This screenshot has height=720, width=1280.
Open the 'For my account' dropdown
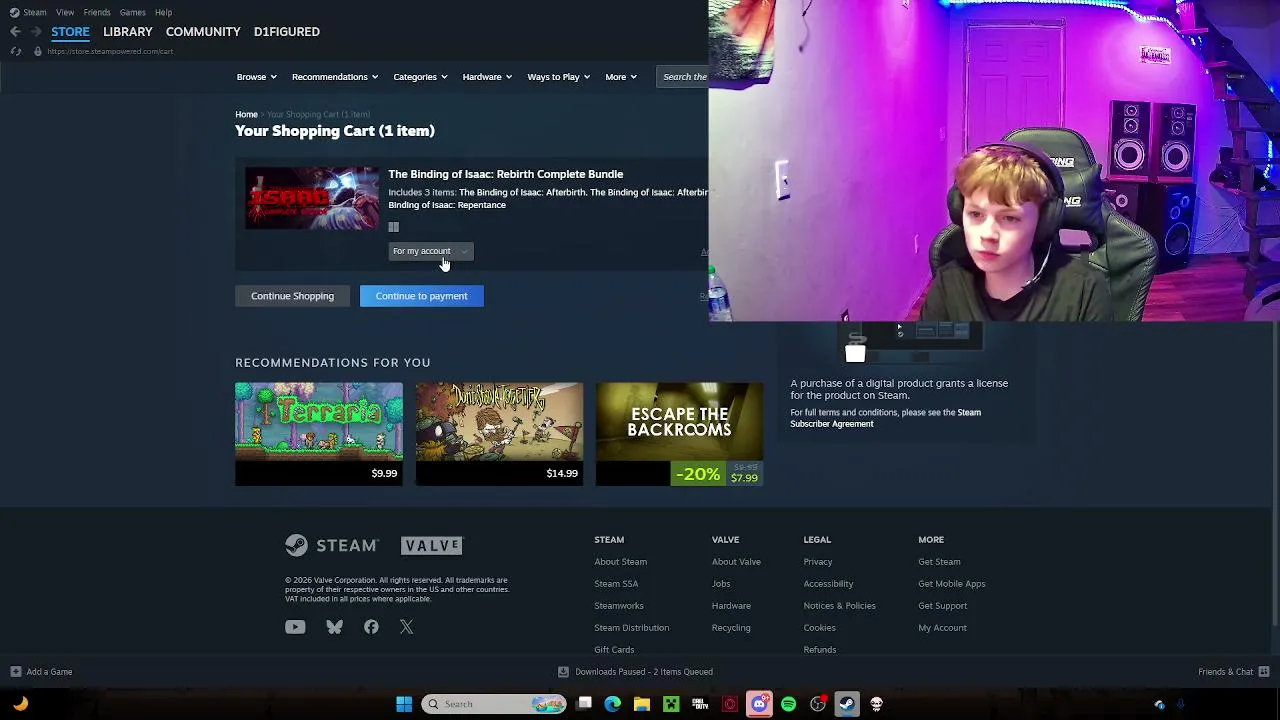pyautogui.click(x=431, y=251)
